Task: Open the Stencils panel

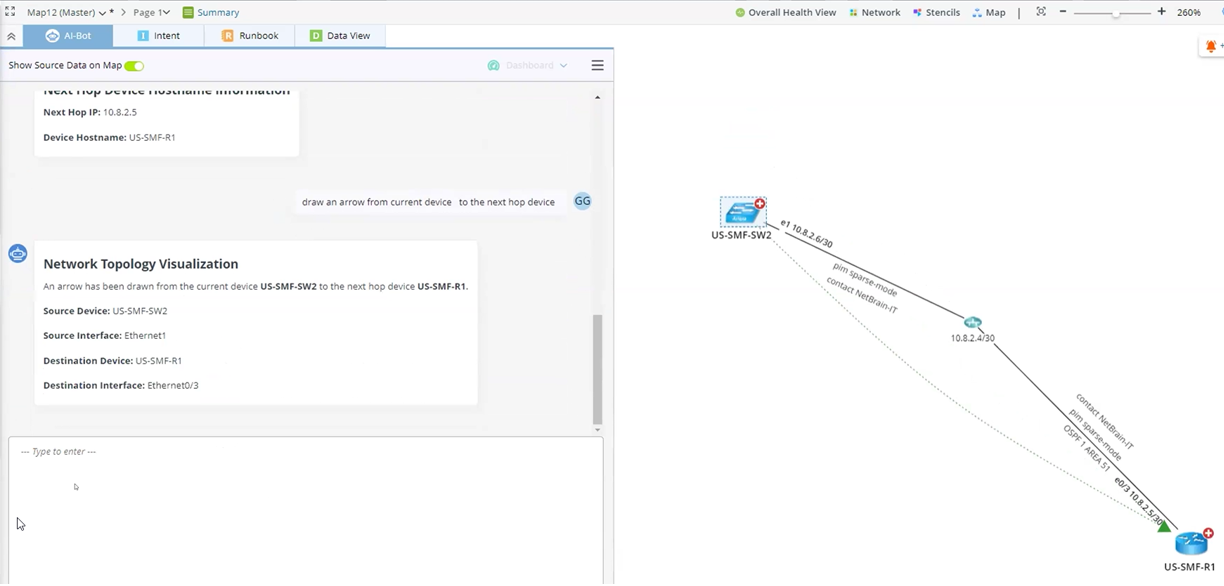Action: click(936, 12)
